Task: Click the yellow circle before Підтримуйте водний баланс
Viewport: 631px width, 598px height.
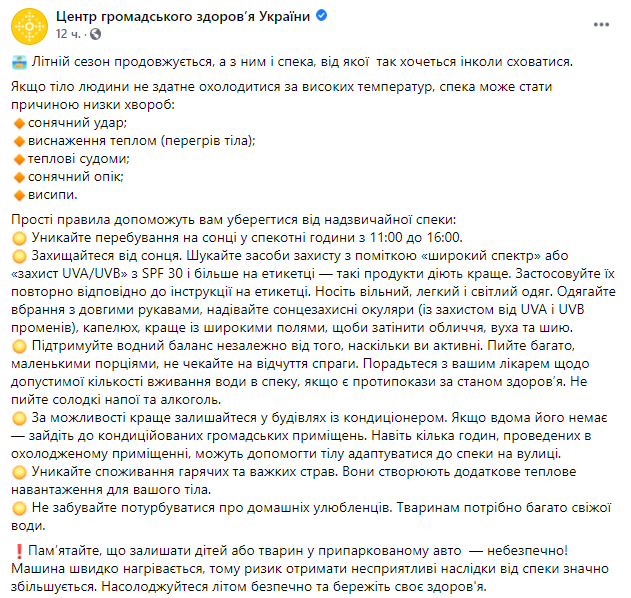Action: click(20, 346)
